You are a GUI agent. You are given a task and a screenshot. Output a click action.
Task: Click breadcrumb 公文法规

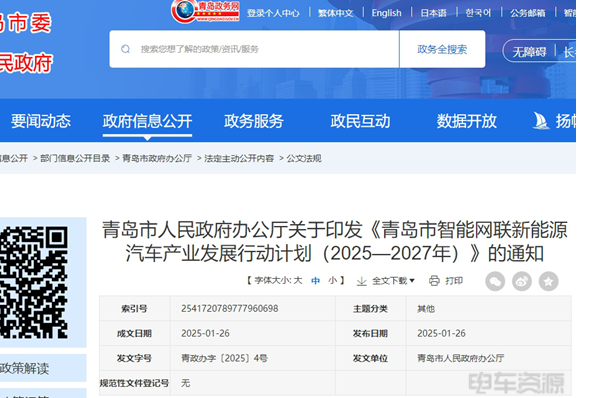click(304, 158)
